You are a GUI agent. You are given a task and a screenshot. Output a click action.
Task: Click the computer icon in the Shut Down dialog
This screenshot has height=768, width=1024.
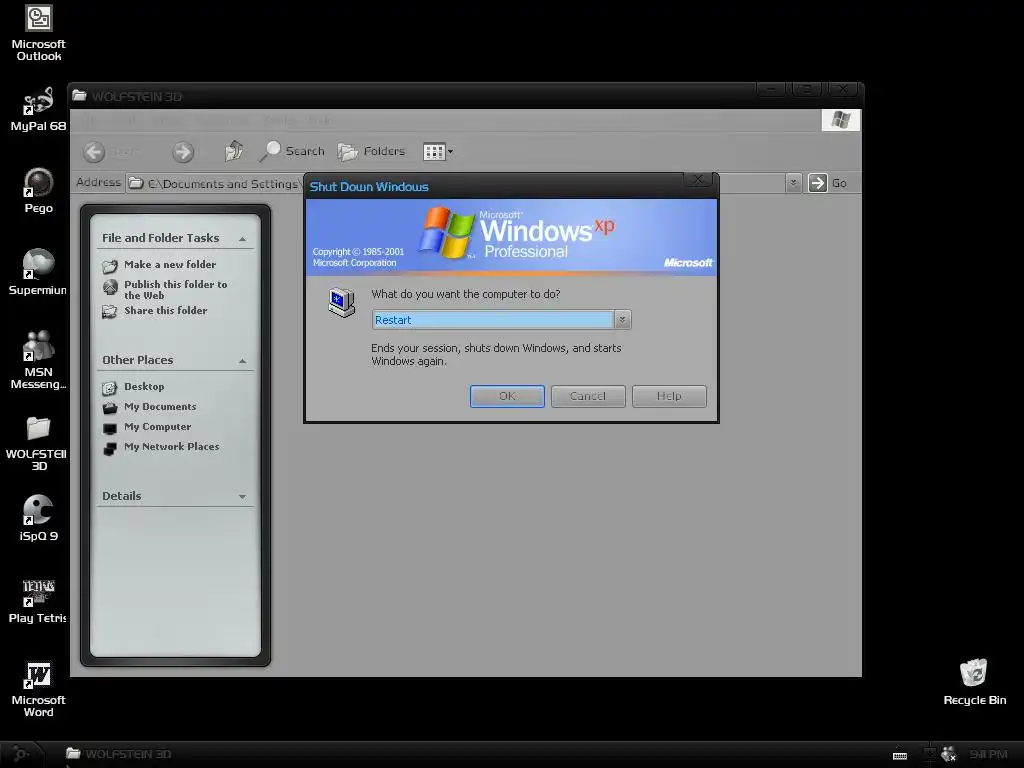[x=342, y=302]
